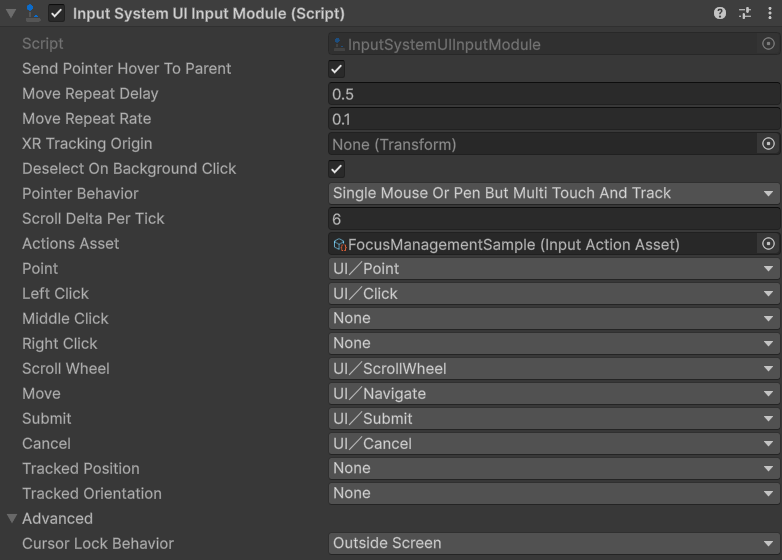Open the Tracked Position dropdown
782x560 pixels.
point(554,468)
